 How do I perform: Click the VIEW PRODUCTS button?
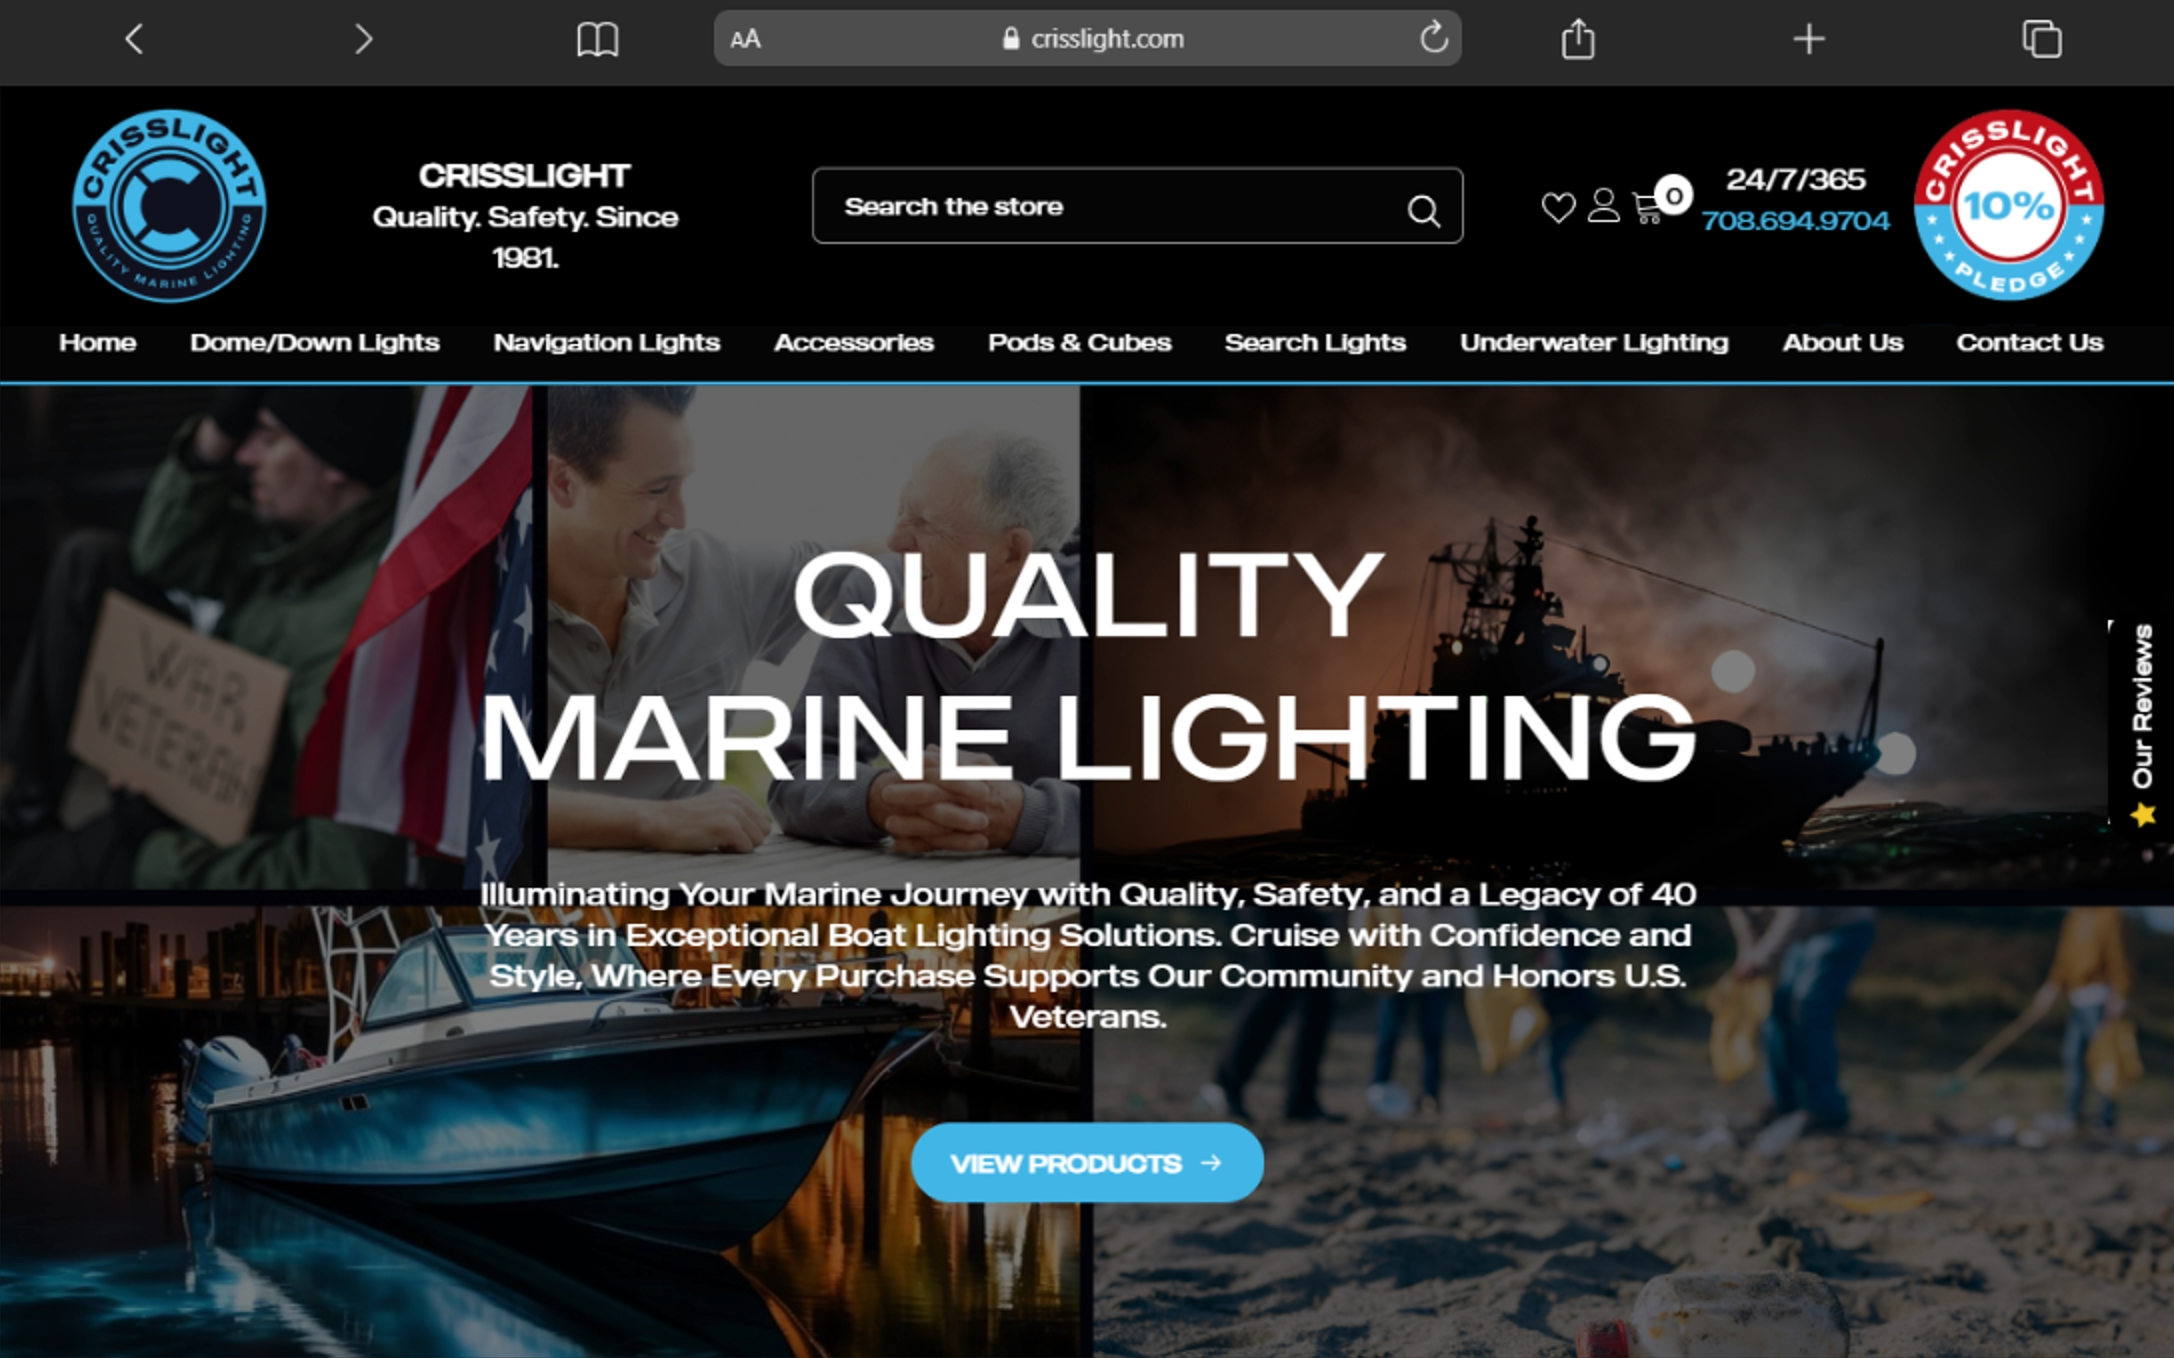(1086, 1163)
